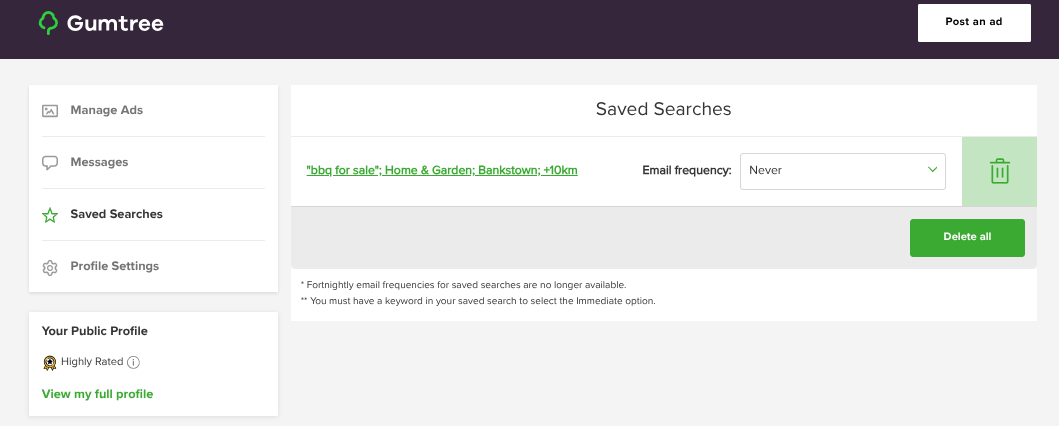Click the Gumtree tree logo icon

click(48, 23)
